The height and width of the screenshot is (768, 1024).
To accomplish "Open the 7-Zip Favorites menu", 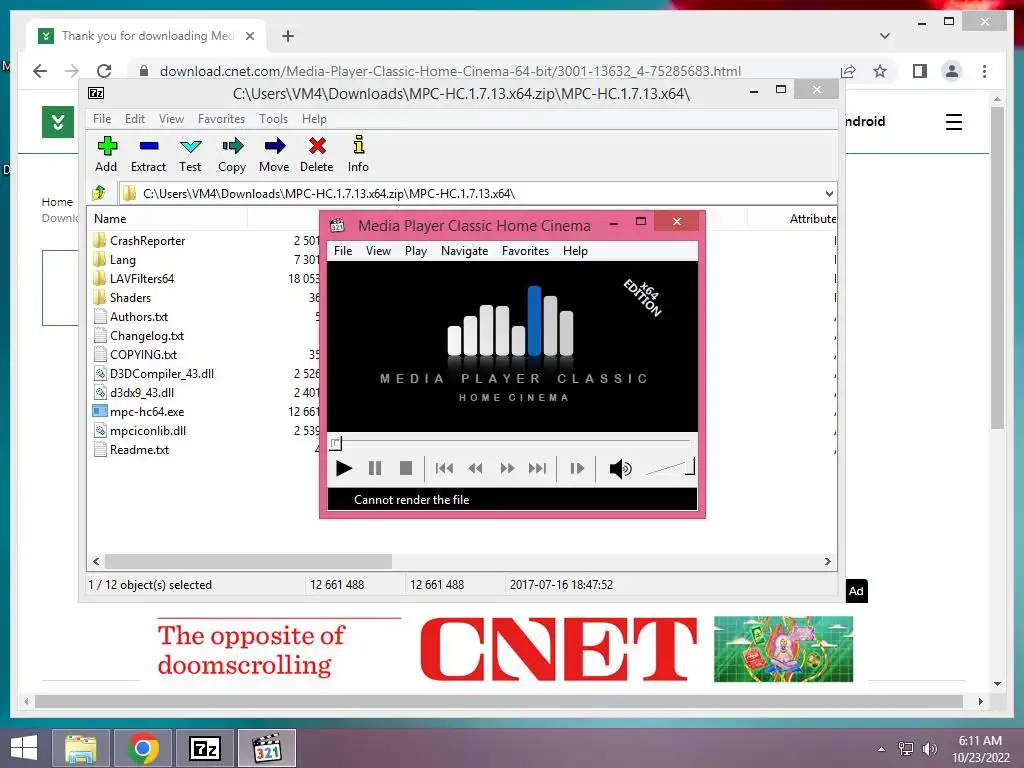I will coord(221,119).
